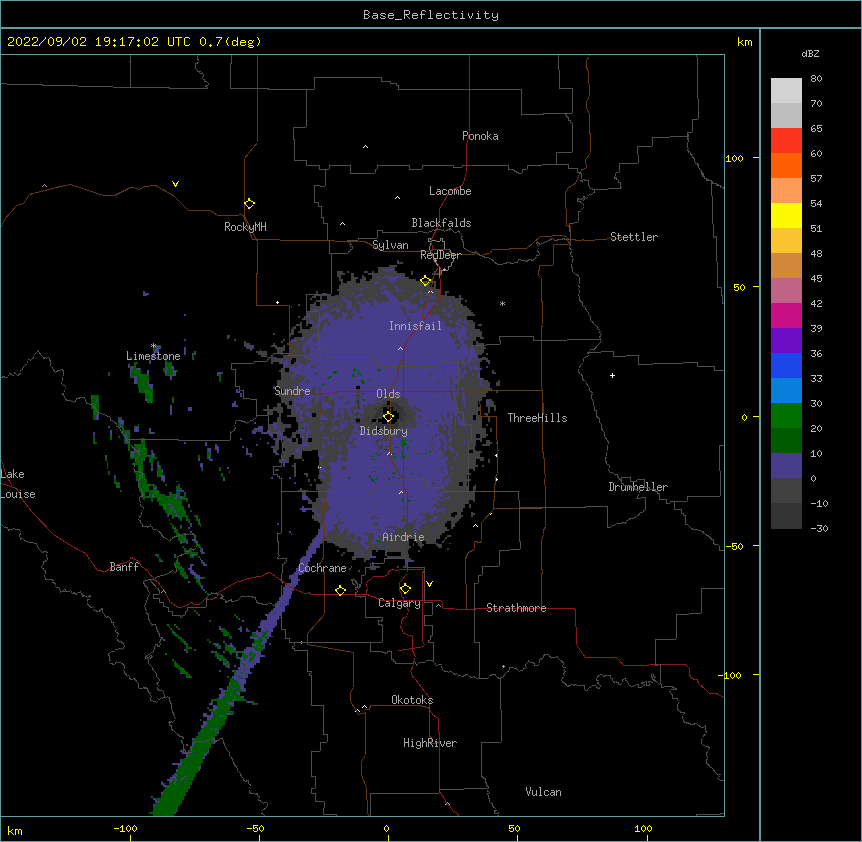Screen dimensions: 862x842
Task: Click the Stettler city label
Action: [634, 237]
